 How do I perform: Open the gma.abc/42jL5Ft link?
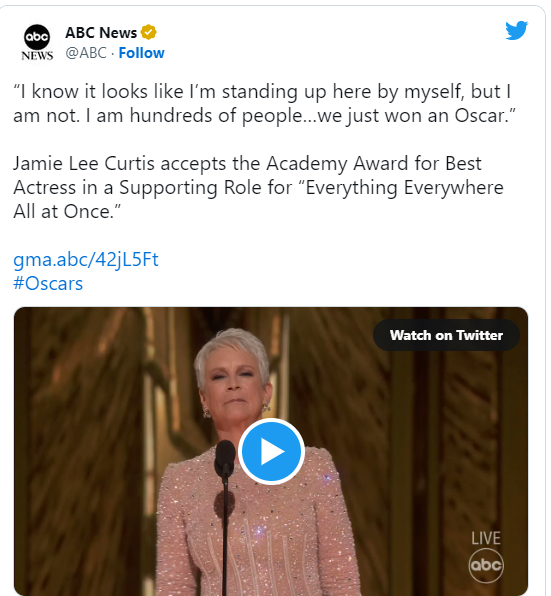coord(86,260)
